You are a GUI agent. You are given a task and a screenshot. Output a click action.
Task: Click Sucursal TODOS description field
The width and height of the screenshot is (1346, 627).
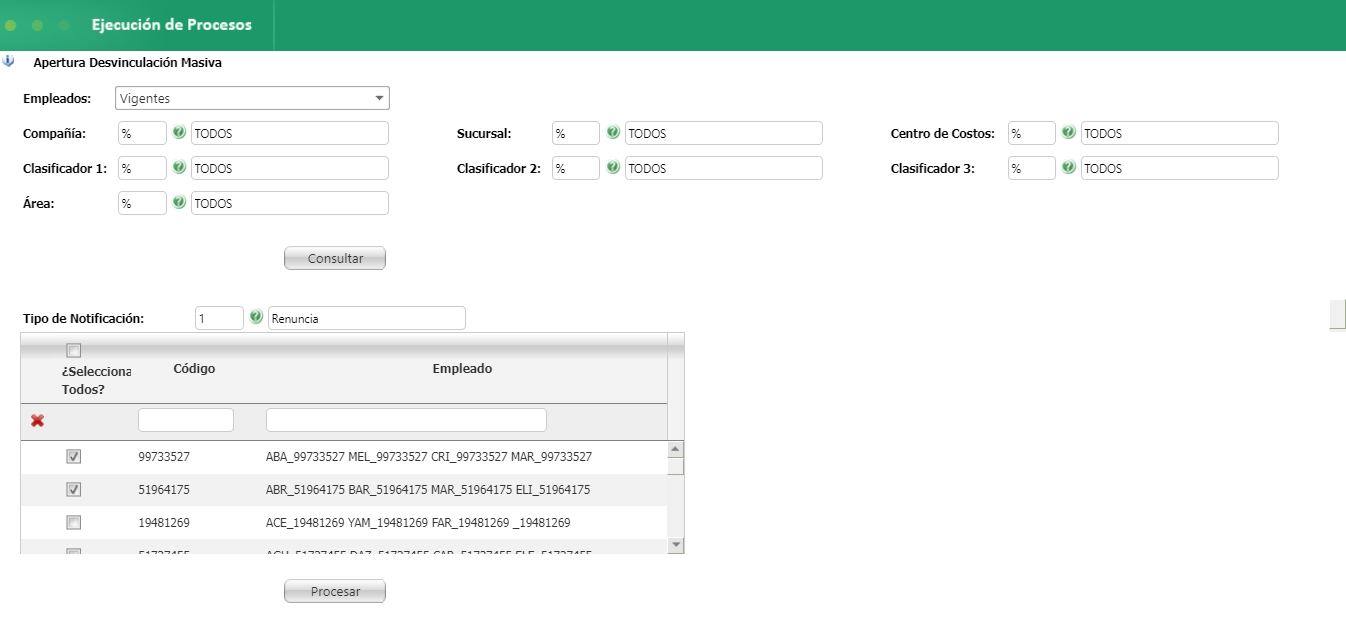coord(724,133)
